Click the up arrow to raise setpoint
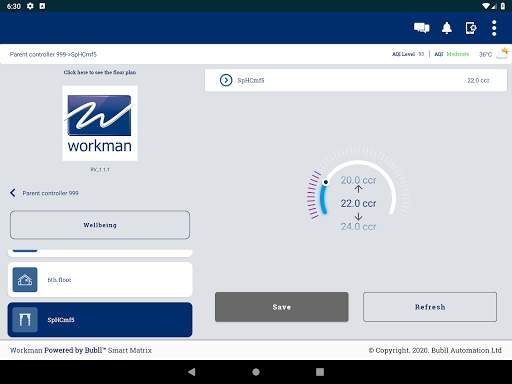The image size is (512, 384). click(x=358, y=189)
